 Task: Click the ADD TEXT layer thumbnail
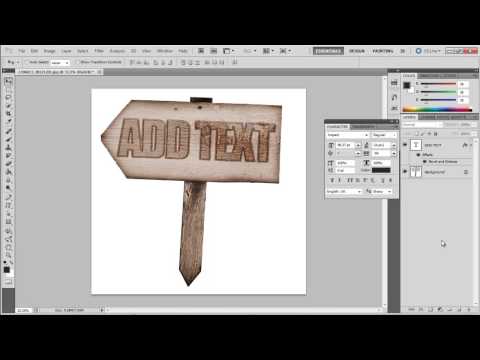(416, 145)
